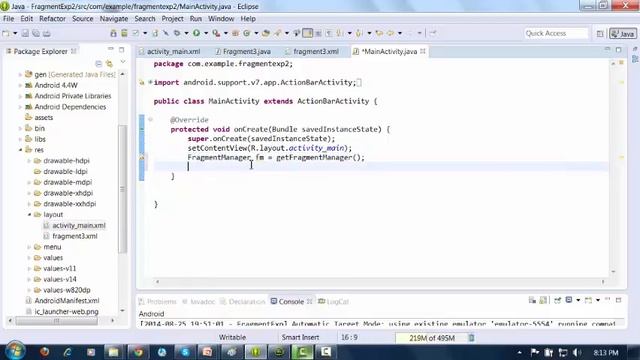Switch to activity_main.xml editor tab

[173, 51]
